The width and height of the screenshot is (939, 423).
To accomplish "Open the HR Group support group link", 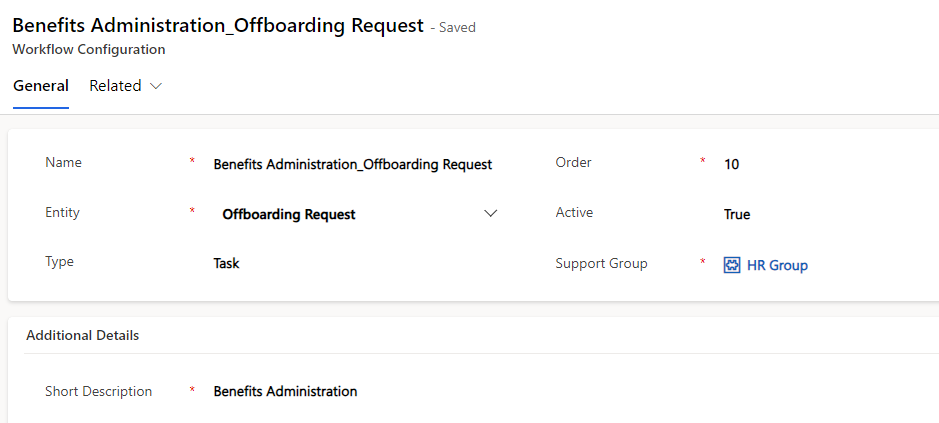I will (x=777, y=265).
